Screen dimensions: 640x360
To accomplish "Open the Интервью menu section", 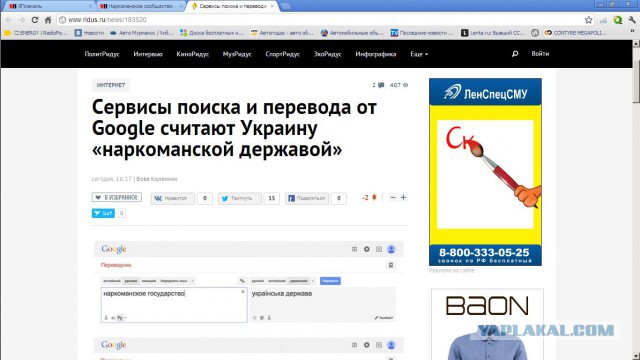I will (148, 54).
